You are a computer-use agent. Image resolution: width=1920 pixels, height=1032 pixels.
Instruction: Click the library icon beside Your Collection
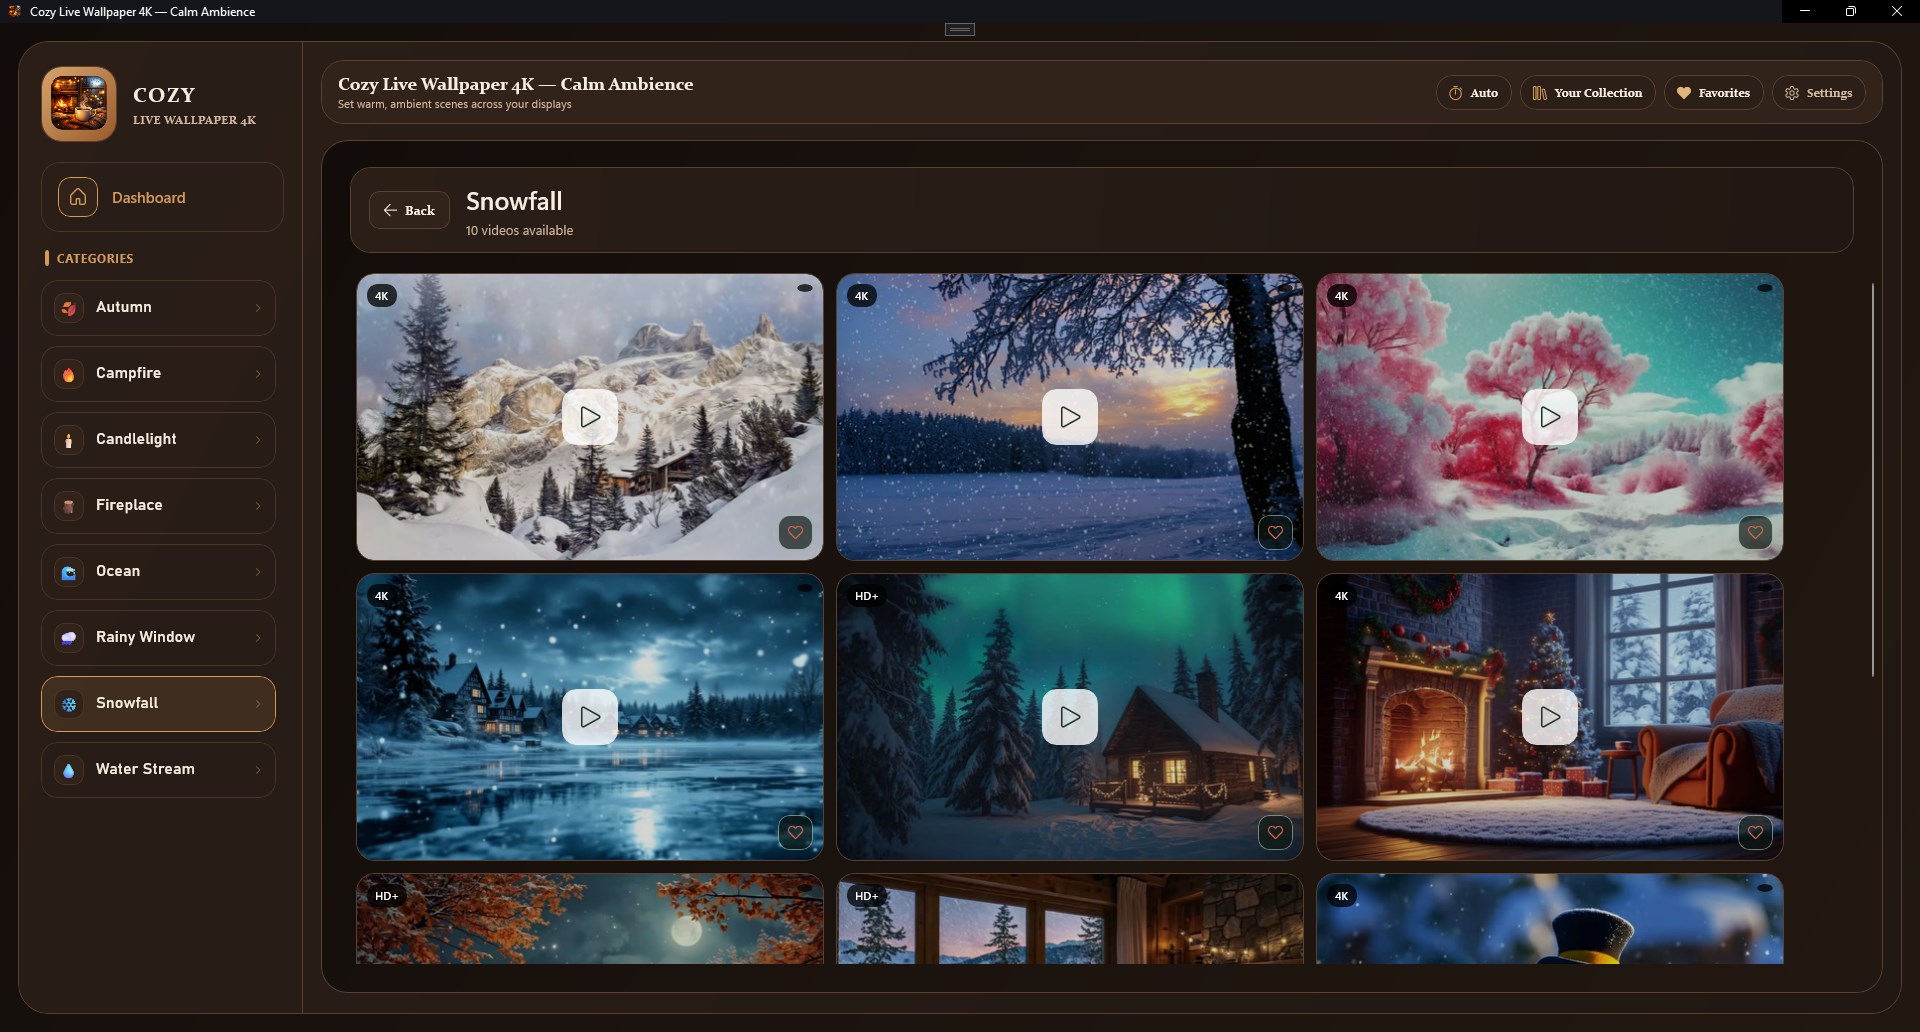(x=1540, y=93)
